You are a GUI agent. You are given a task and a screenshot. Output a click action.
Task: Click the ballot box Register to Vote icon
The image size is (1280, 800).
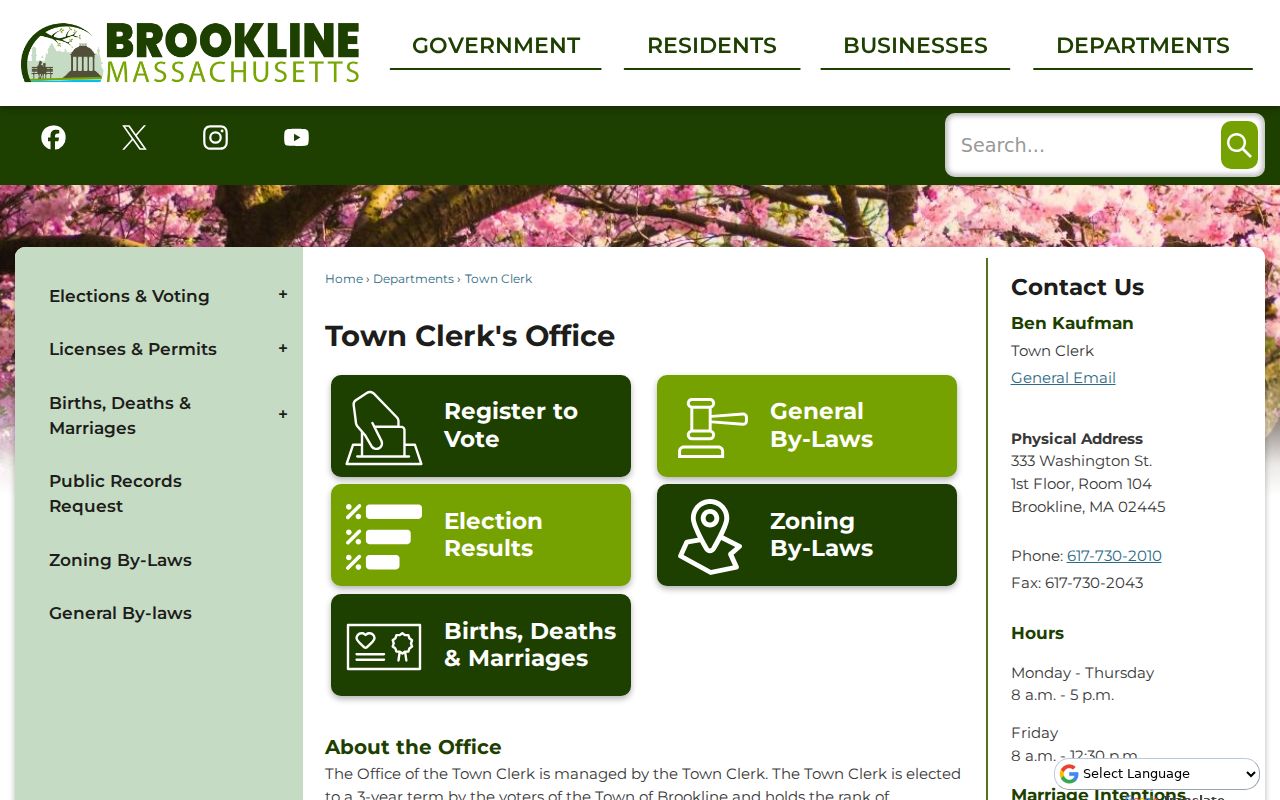pyautogui.click(x=384, y=427)
